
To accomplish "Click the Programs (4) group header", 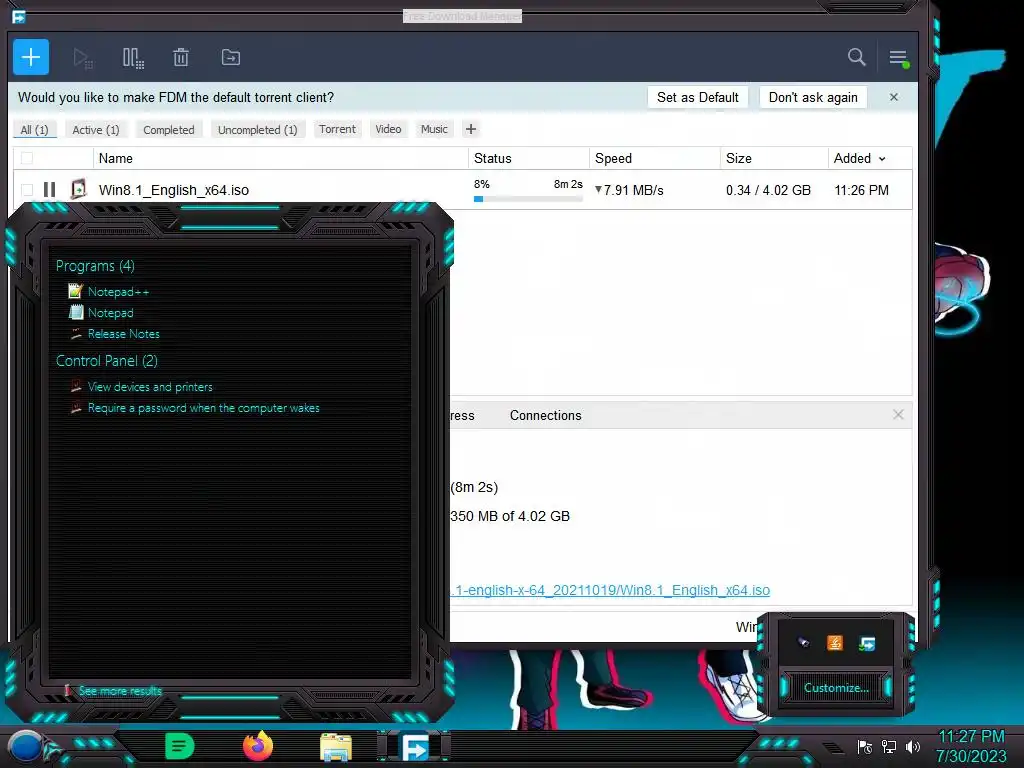I will coord(95,266).
